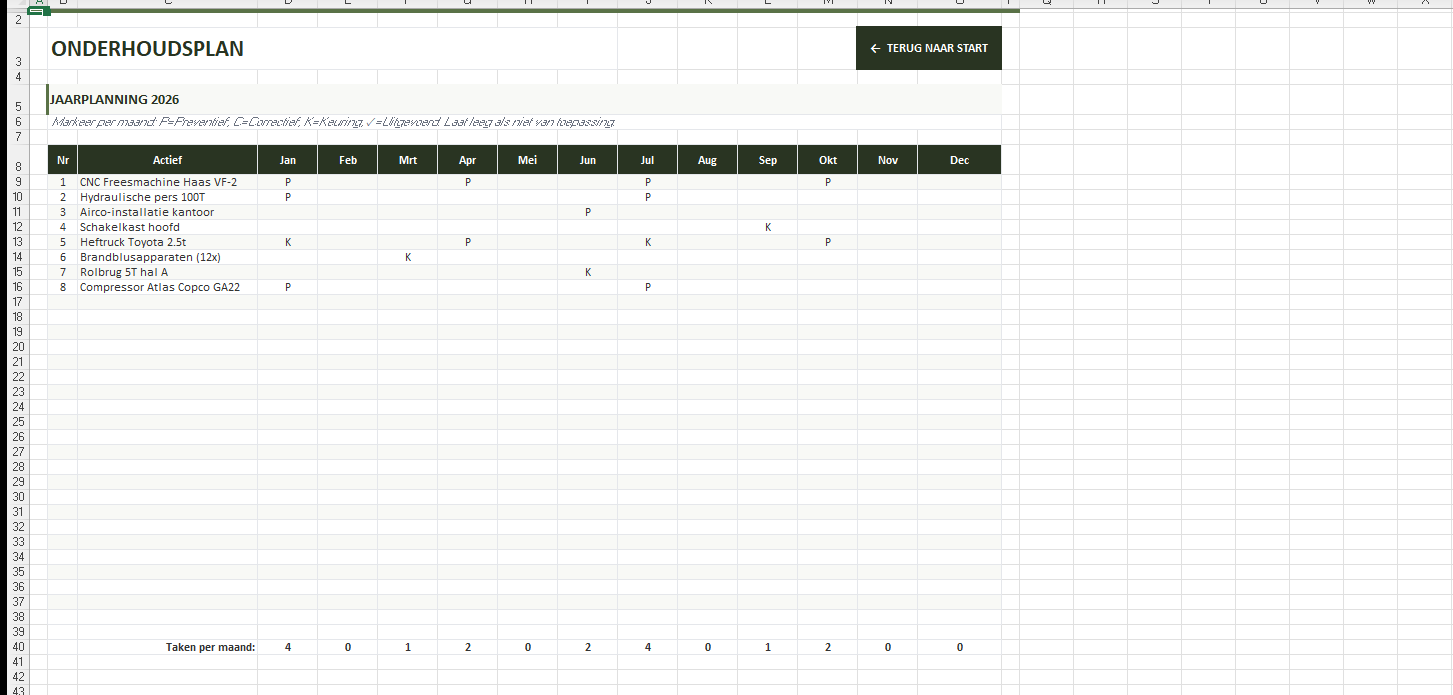
Task: Select row header 9
Action: tap(17, 182)
